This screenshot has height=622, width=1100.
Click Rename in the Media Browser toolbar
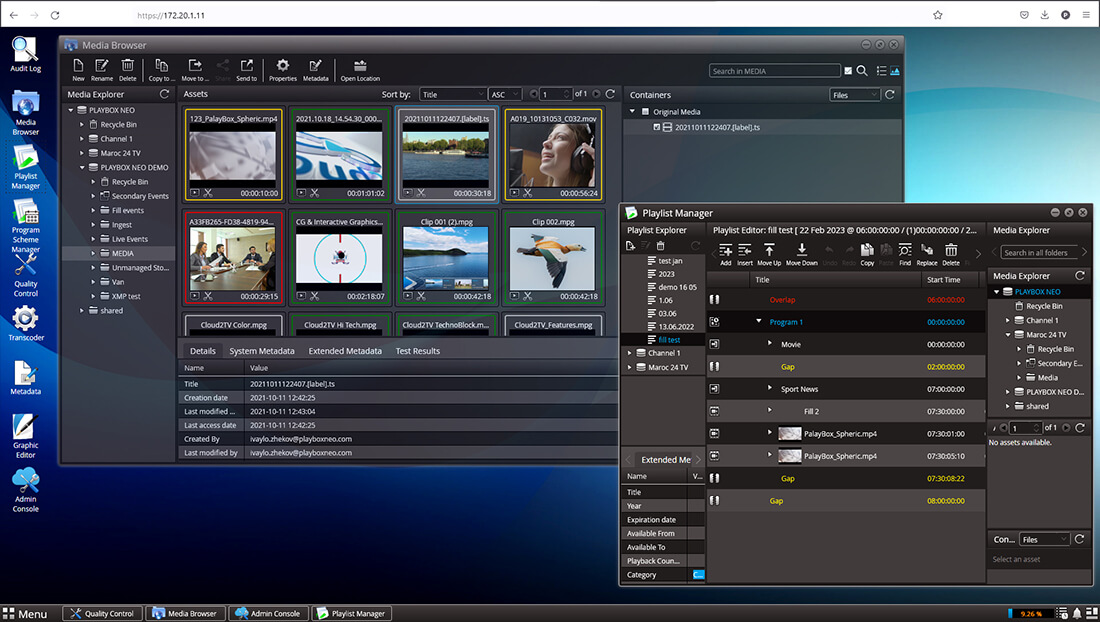tap(102, 69)
